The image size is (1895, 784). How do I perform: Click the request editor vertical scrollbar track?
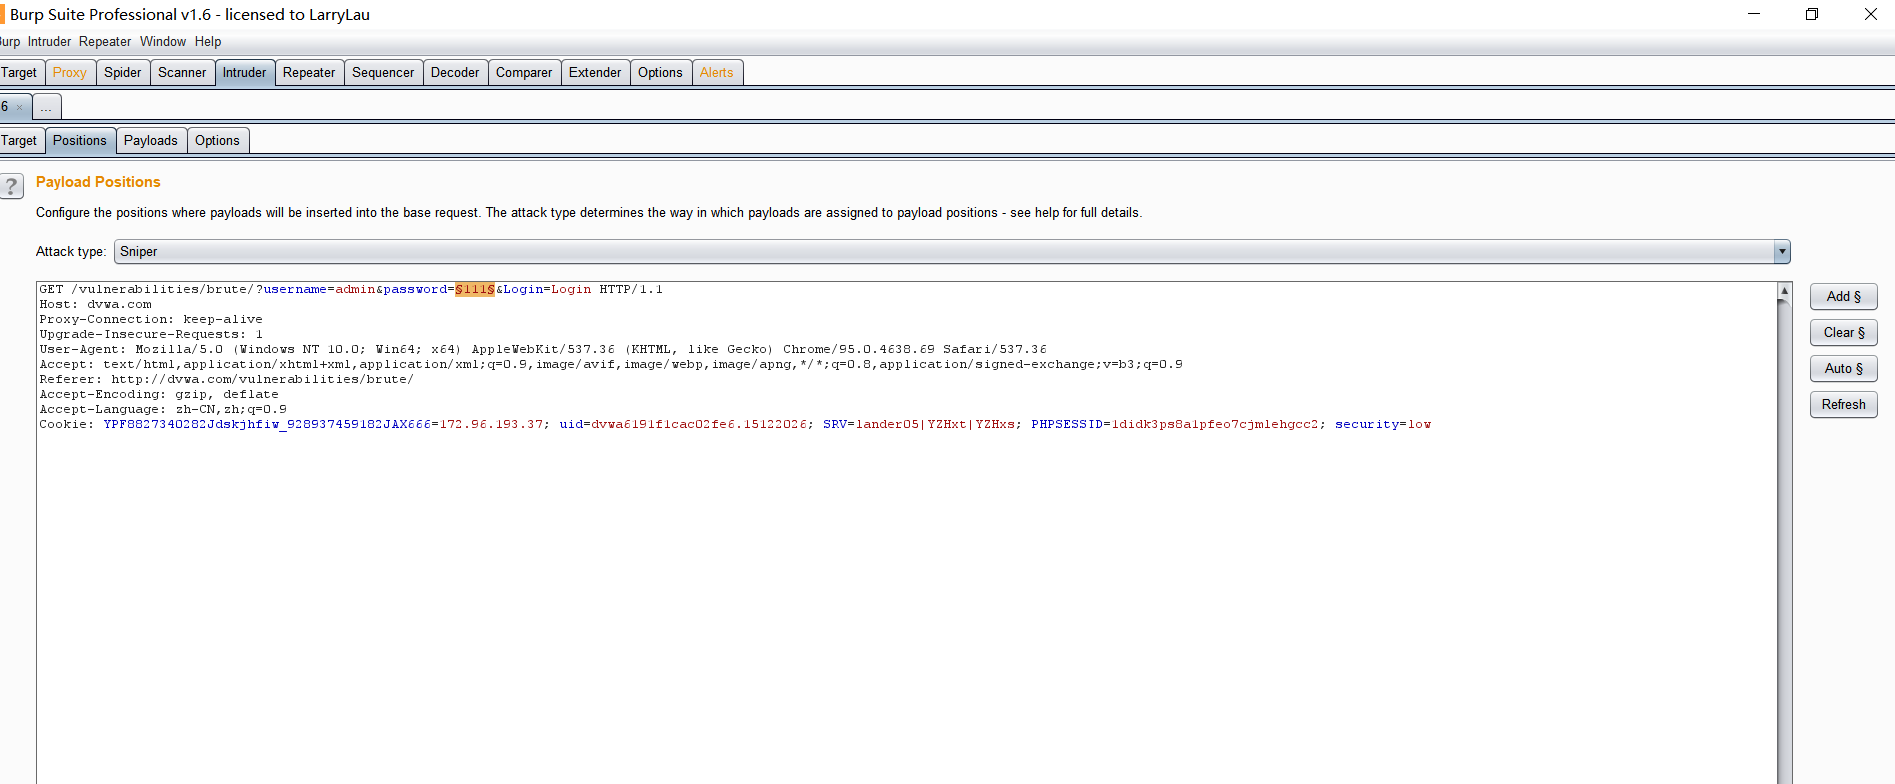[x=1784, y=540]
